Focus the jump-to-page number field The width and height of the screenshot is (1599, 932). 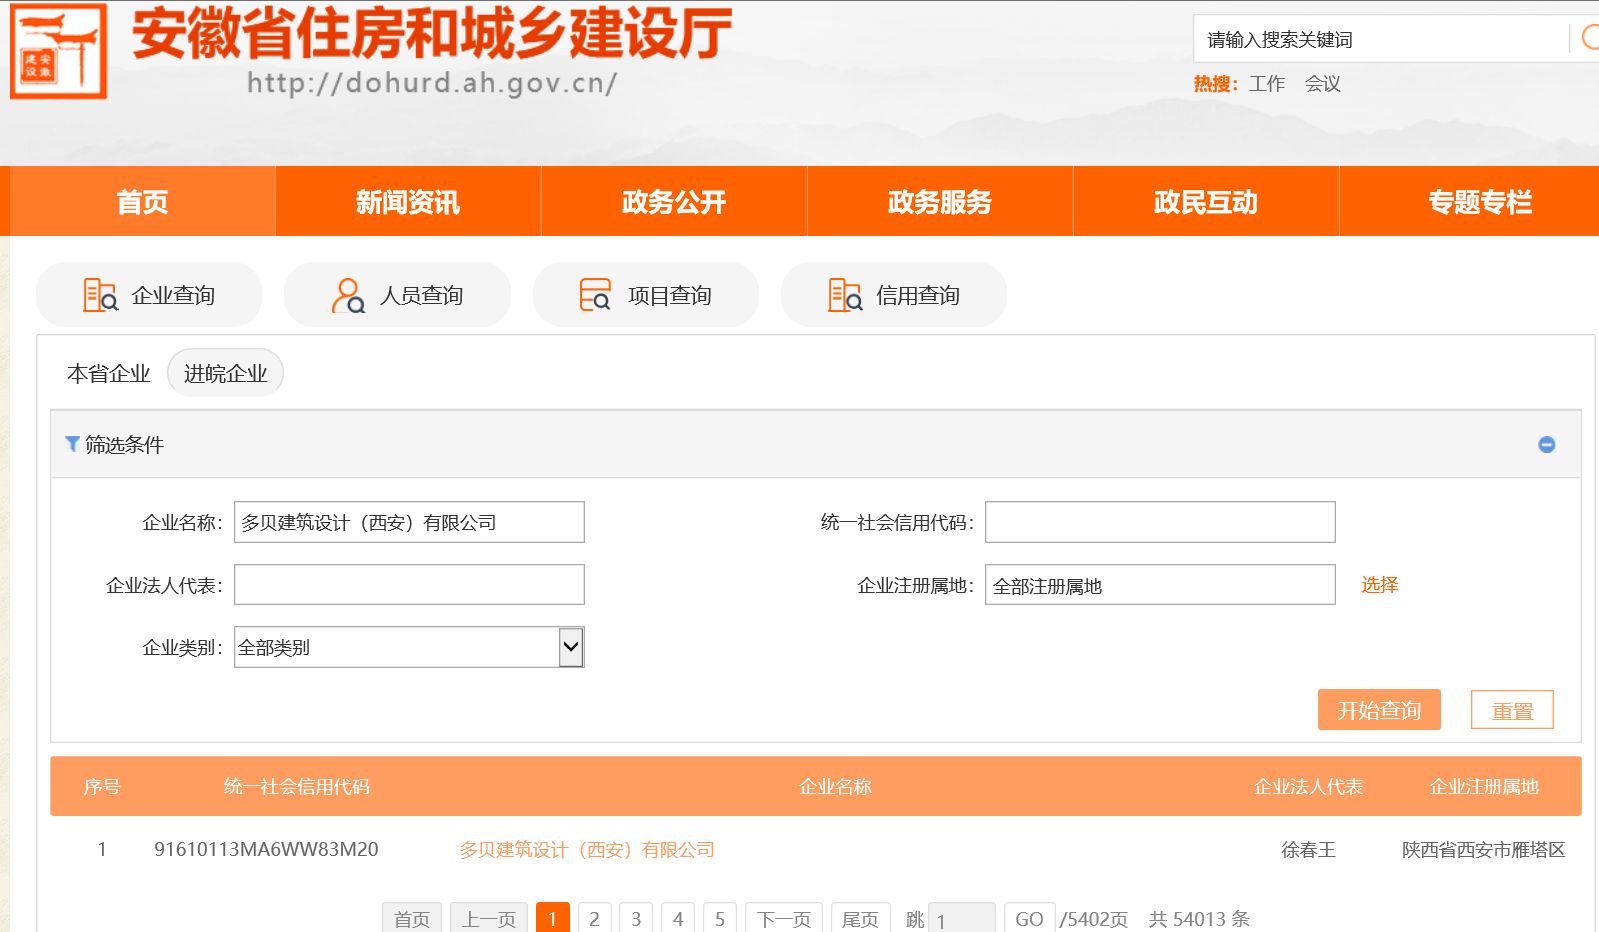(962, 918)
